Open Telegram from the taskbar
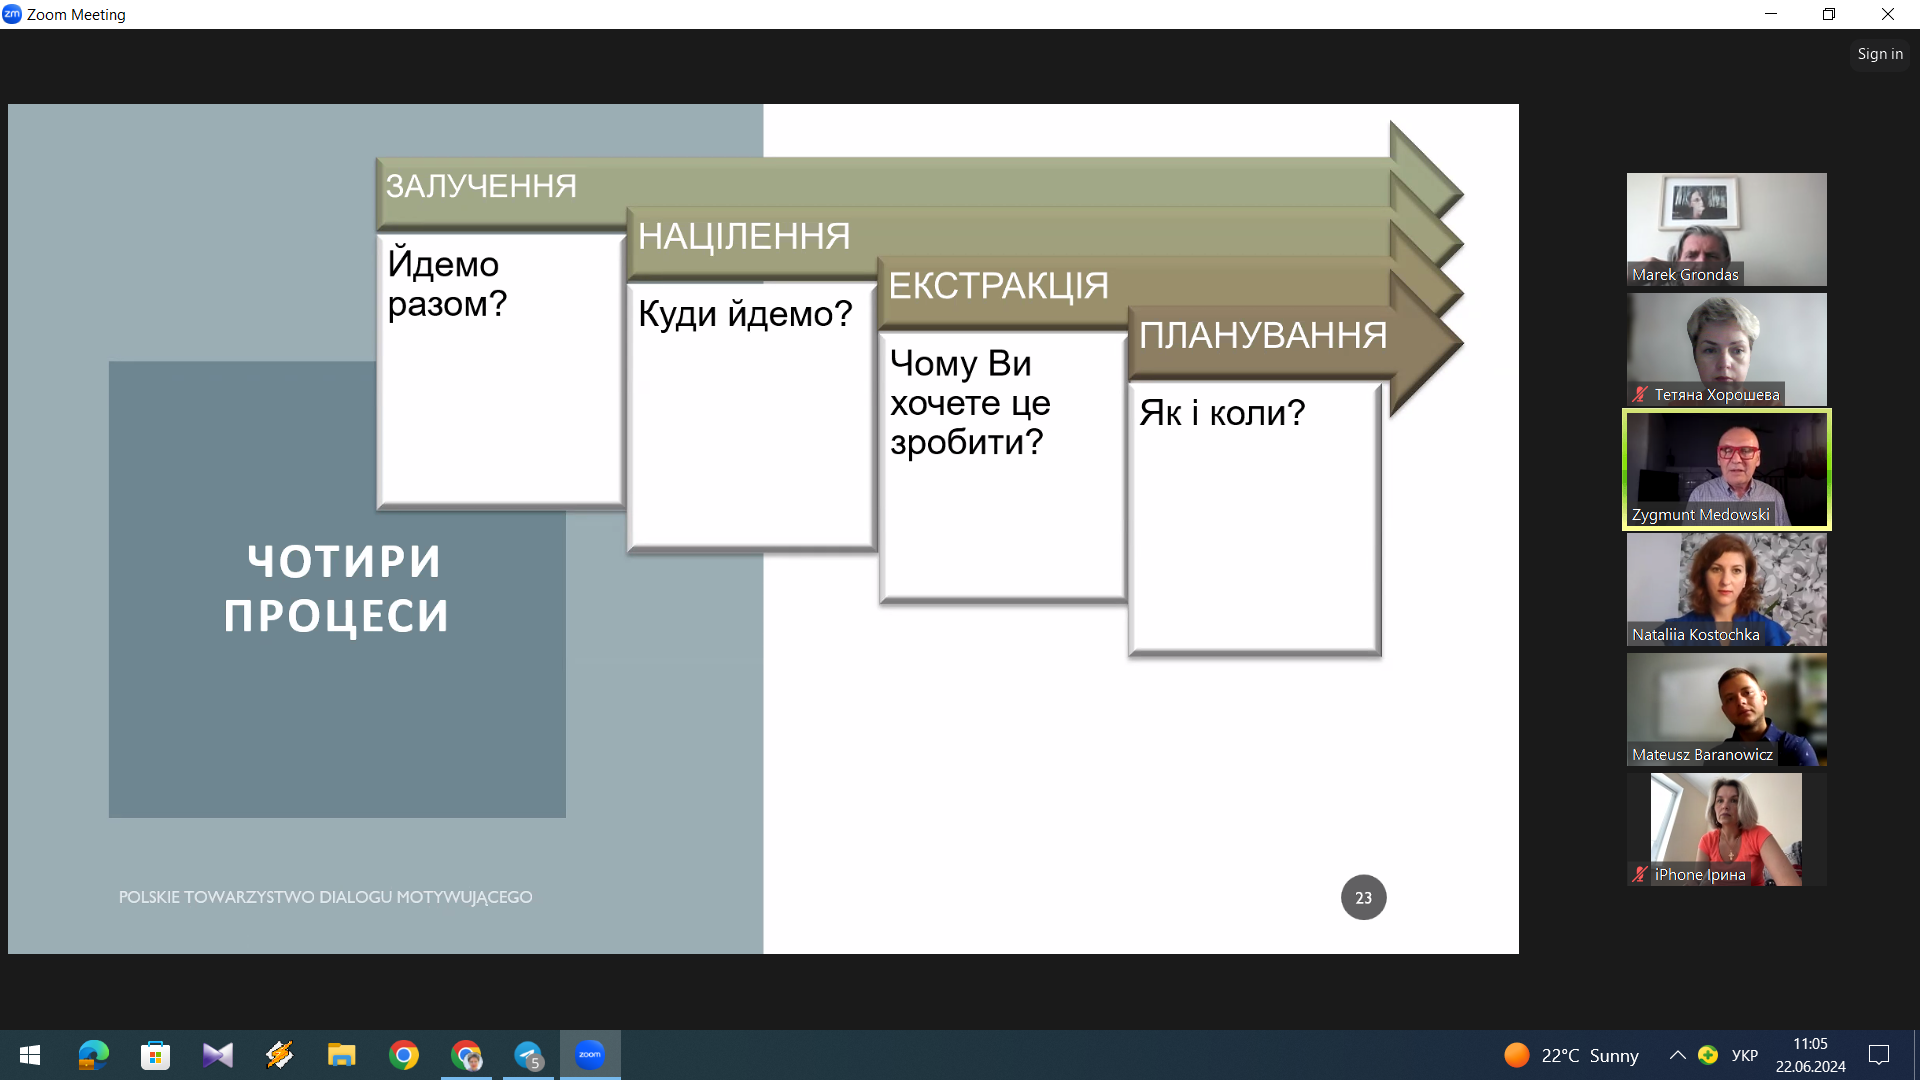The image size is (1920, 1080). (x=528, y=1055)
